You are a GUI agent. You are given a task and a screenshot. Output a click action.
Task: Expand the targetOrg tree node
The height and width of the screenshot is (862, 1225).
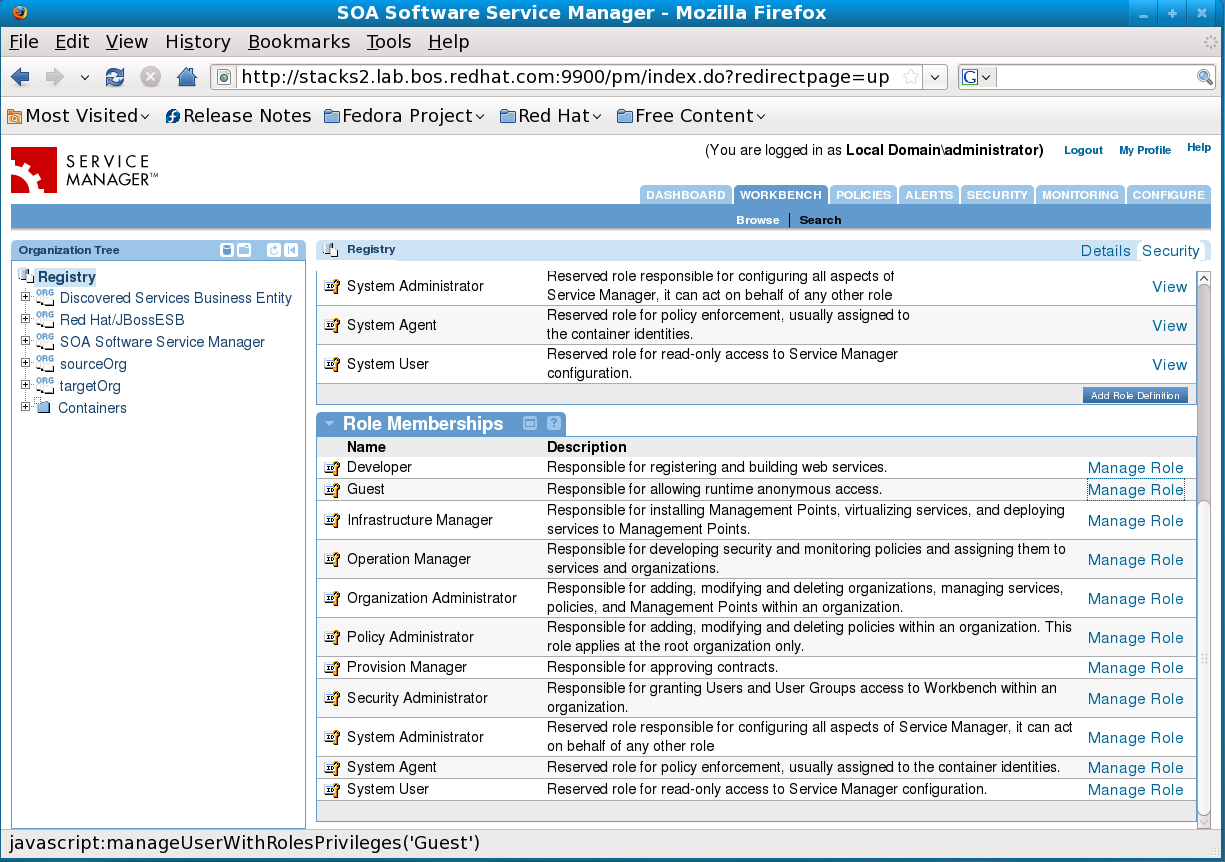click(25, 385)
